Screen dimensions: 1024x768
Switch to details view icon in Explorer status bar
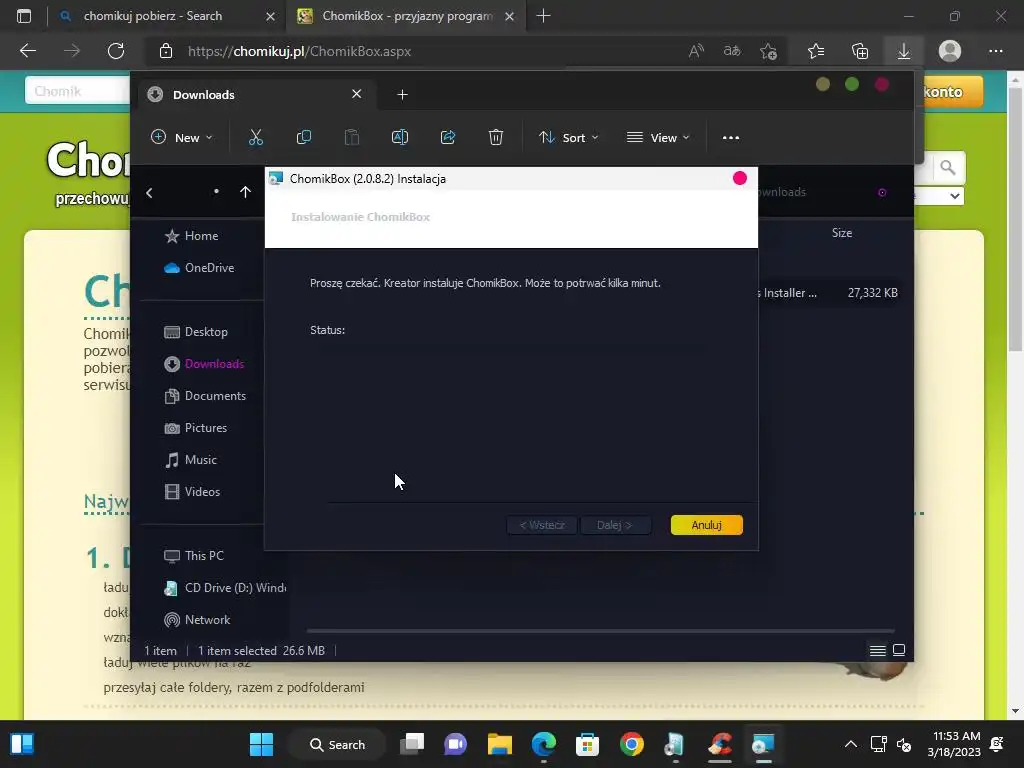pos(878,650)
